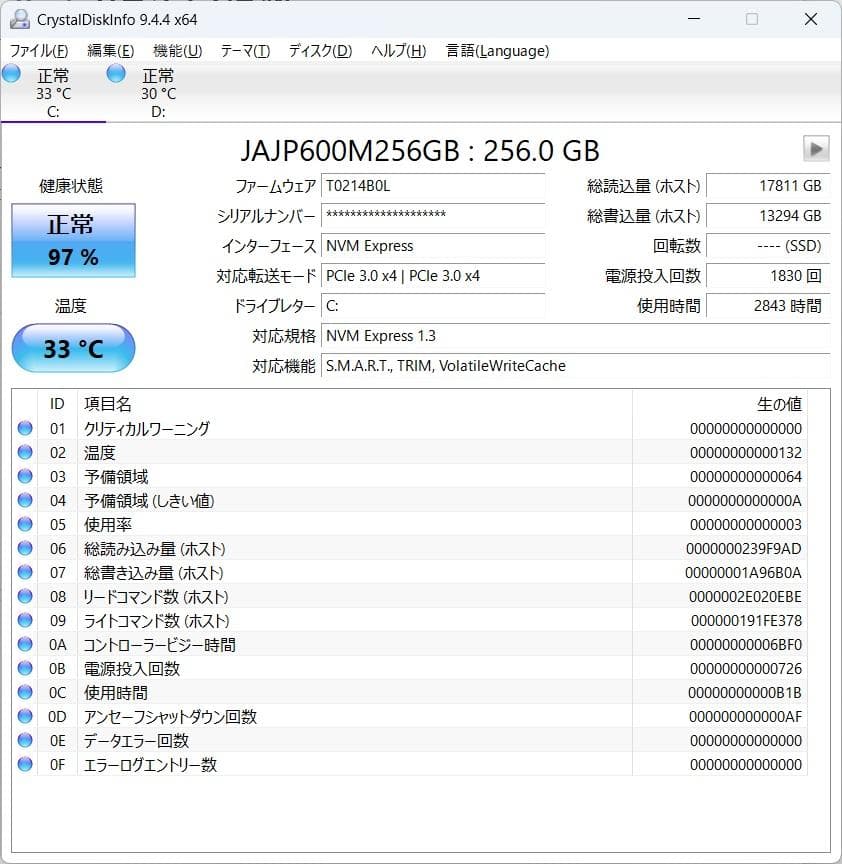Click the blue dot beside 温度 SMART row
Image resolution: width=842 pixels, height=864 pixels.
[25, 452]
